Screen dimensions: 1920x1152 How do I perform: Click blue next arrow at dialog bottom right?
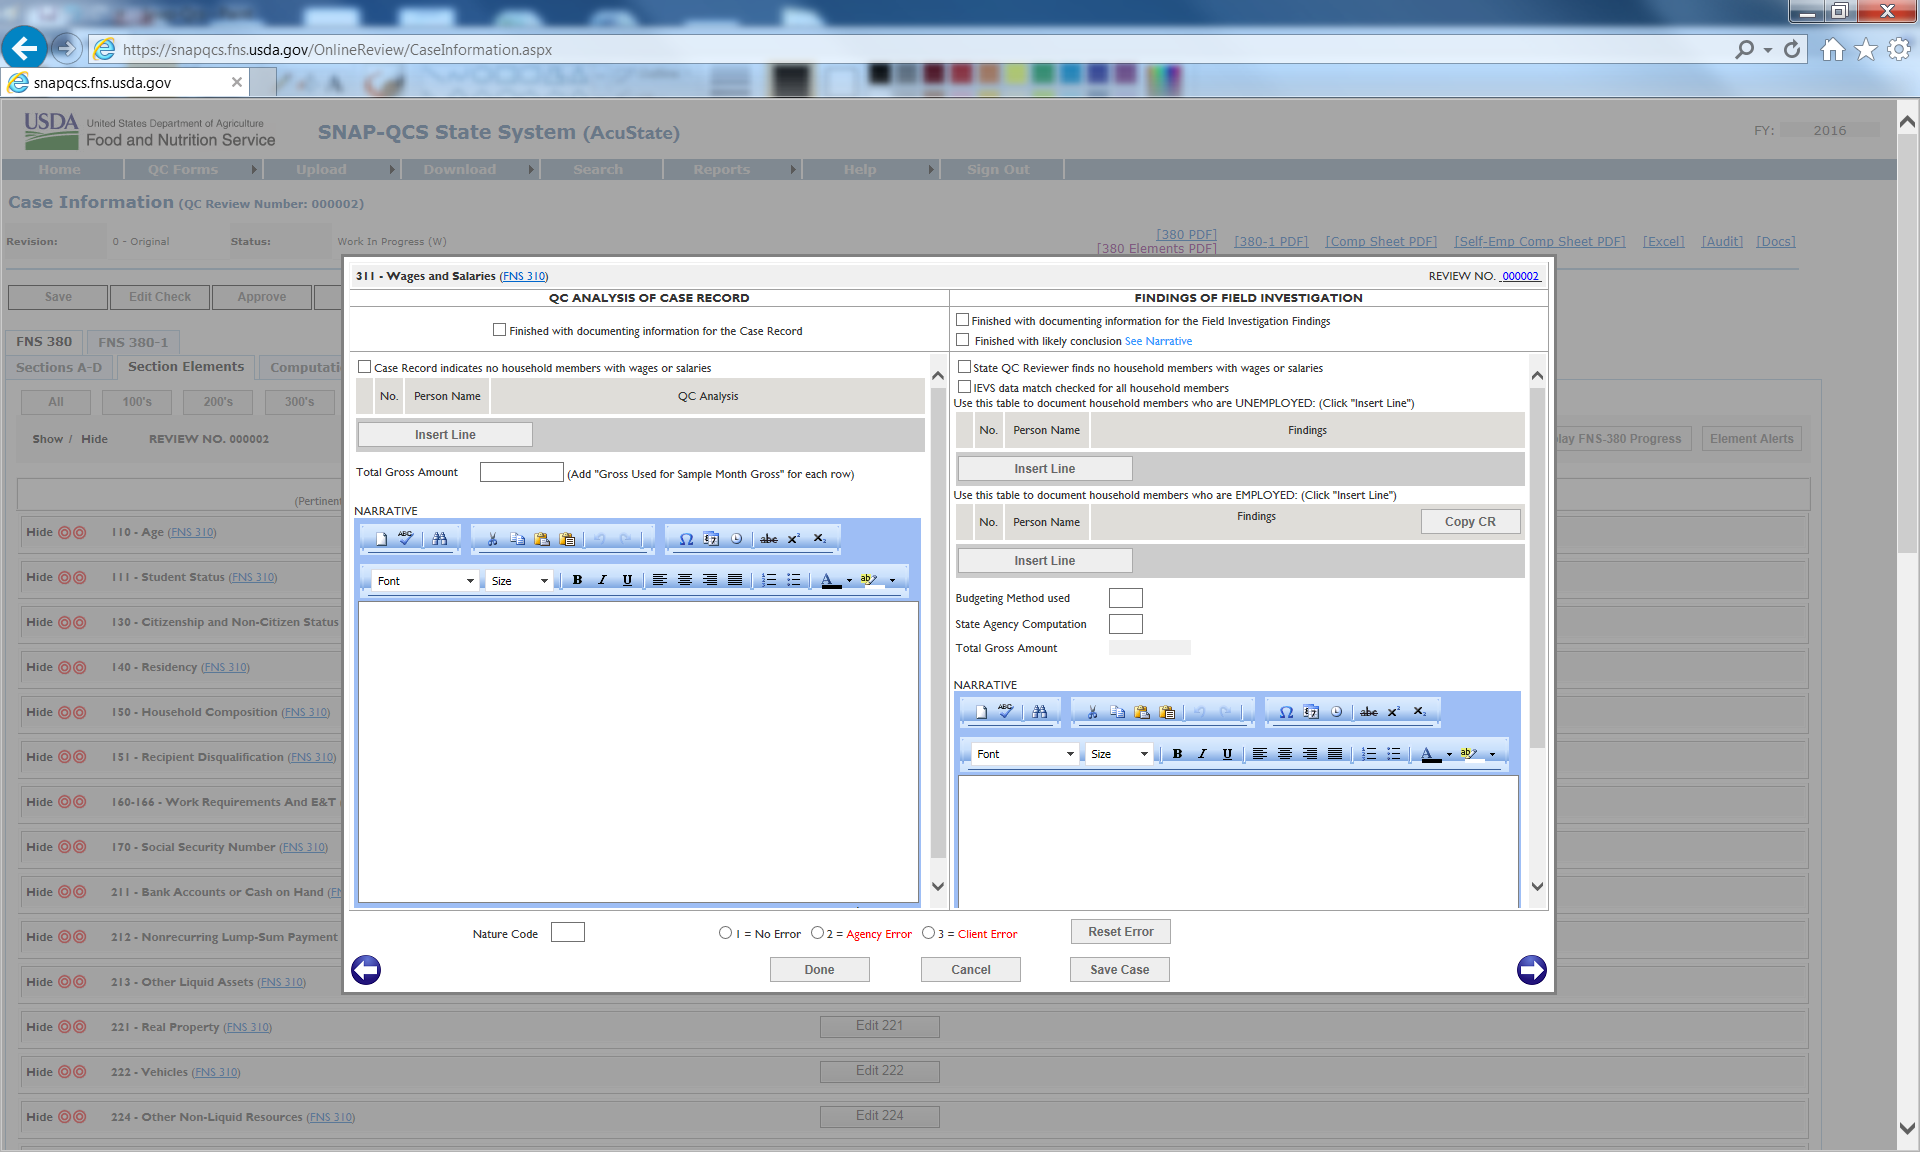1531,969
